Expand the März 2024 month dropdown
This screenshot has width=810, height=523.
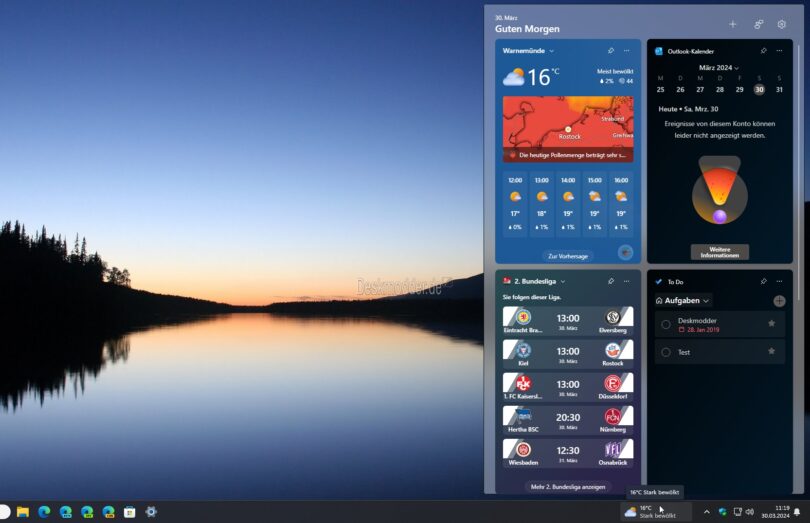tap(738, 67)
